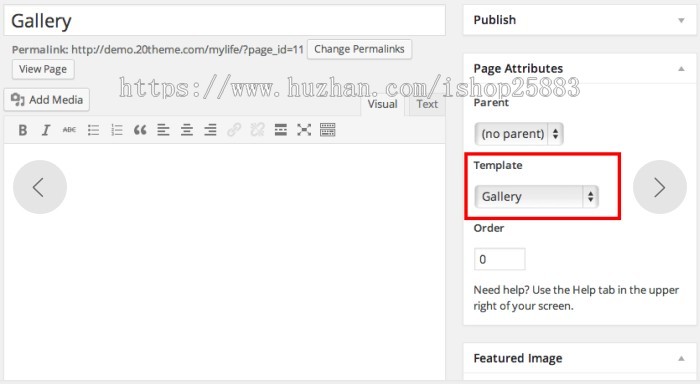Go to the previous slide arrow
700x384 pixels.
tap(40, 187)
